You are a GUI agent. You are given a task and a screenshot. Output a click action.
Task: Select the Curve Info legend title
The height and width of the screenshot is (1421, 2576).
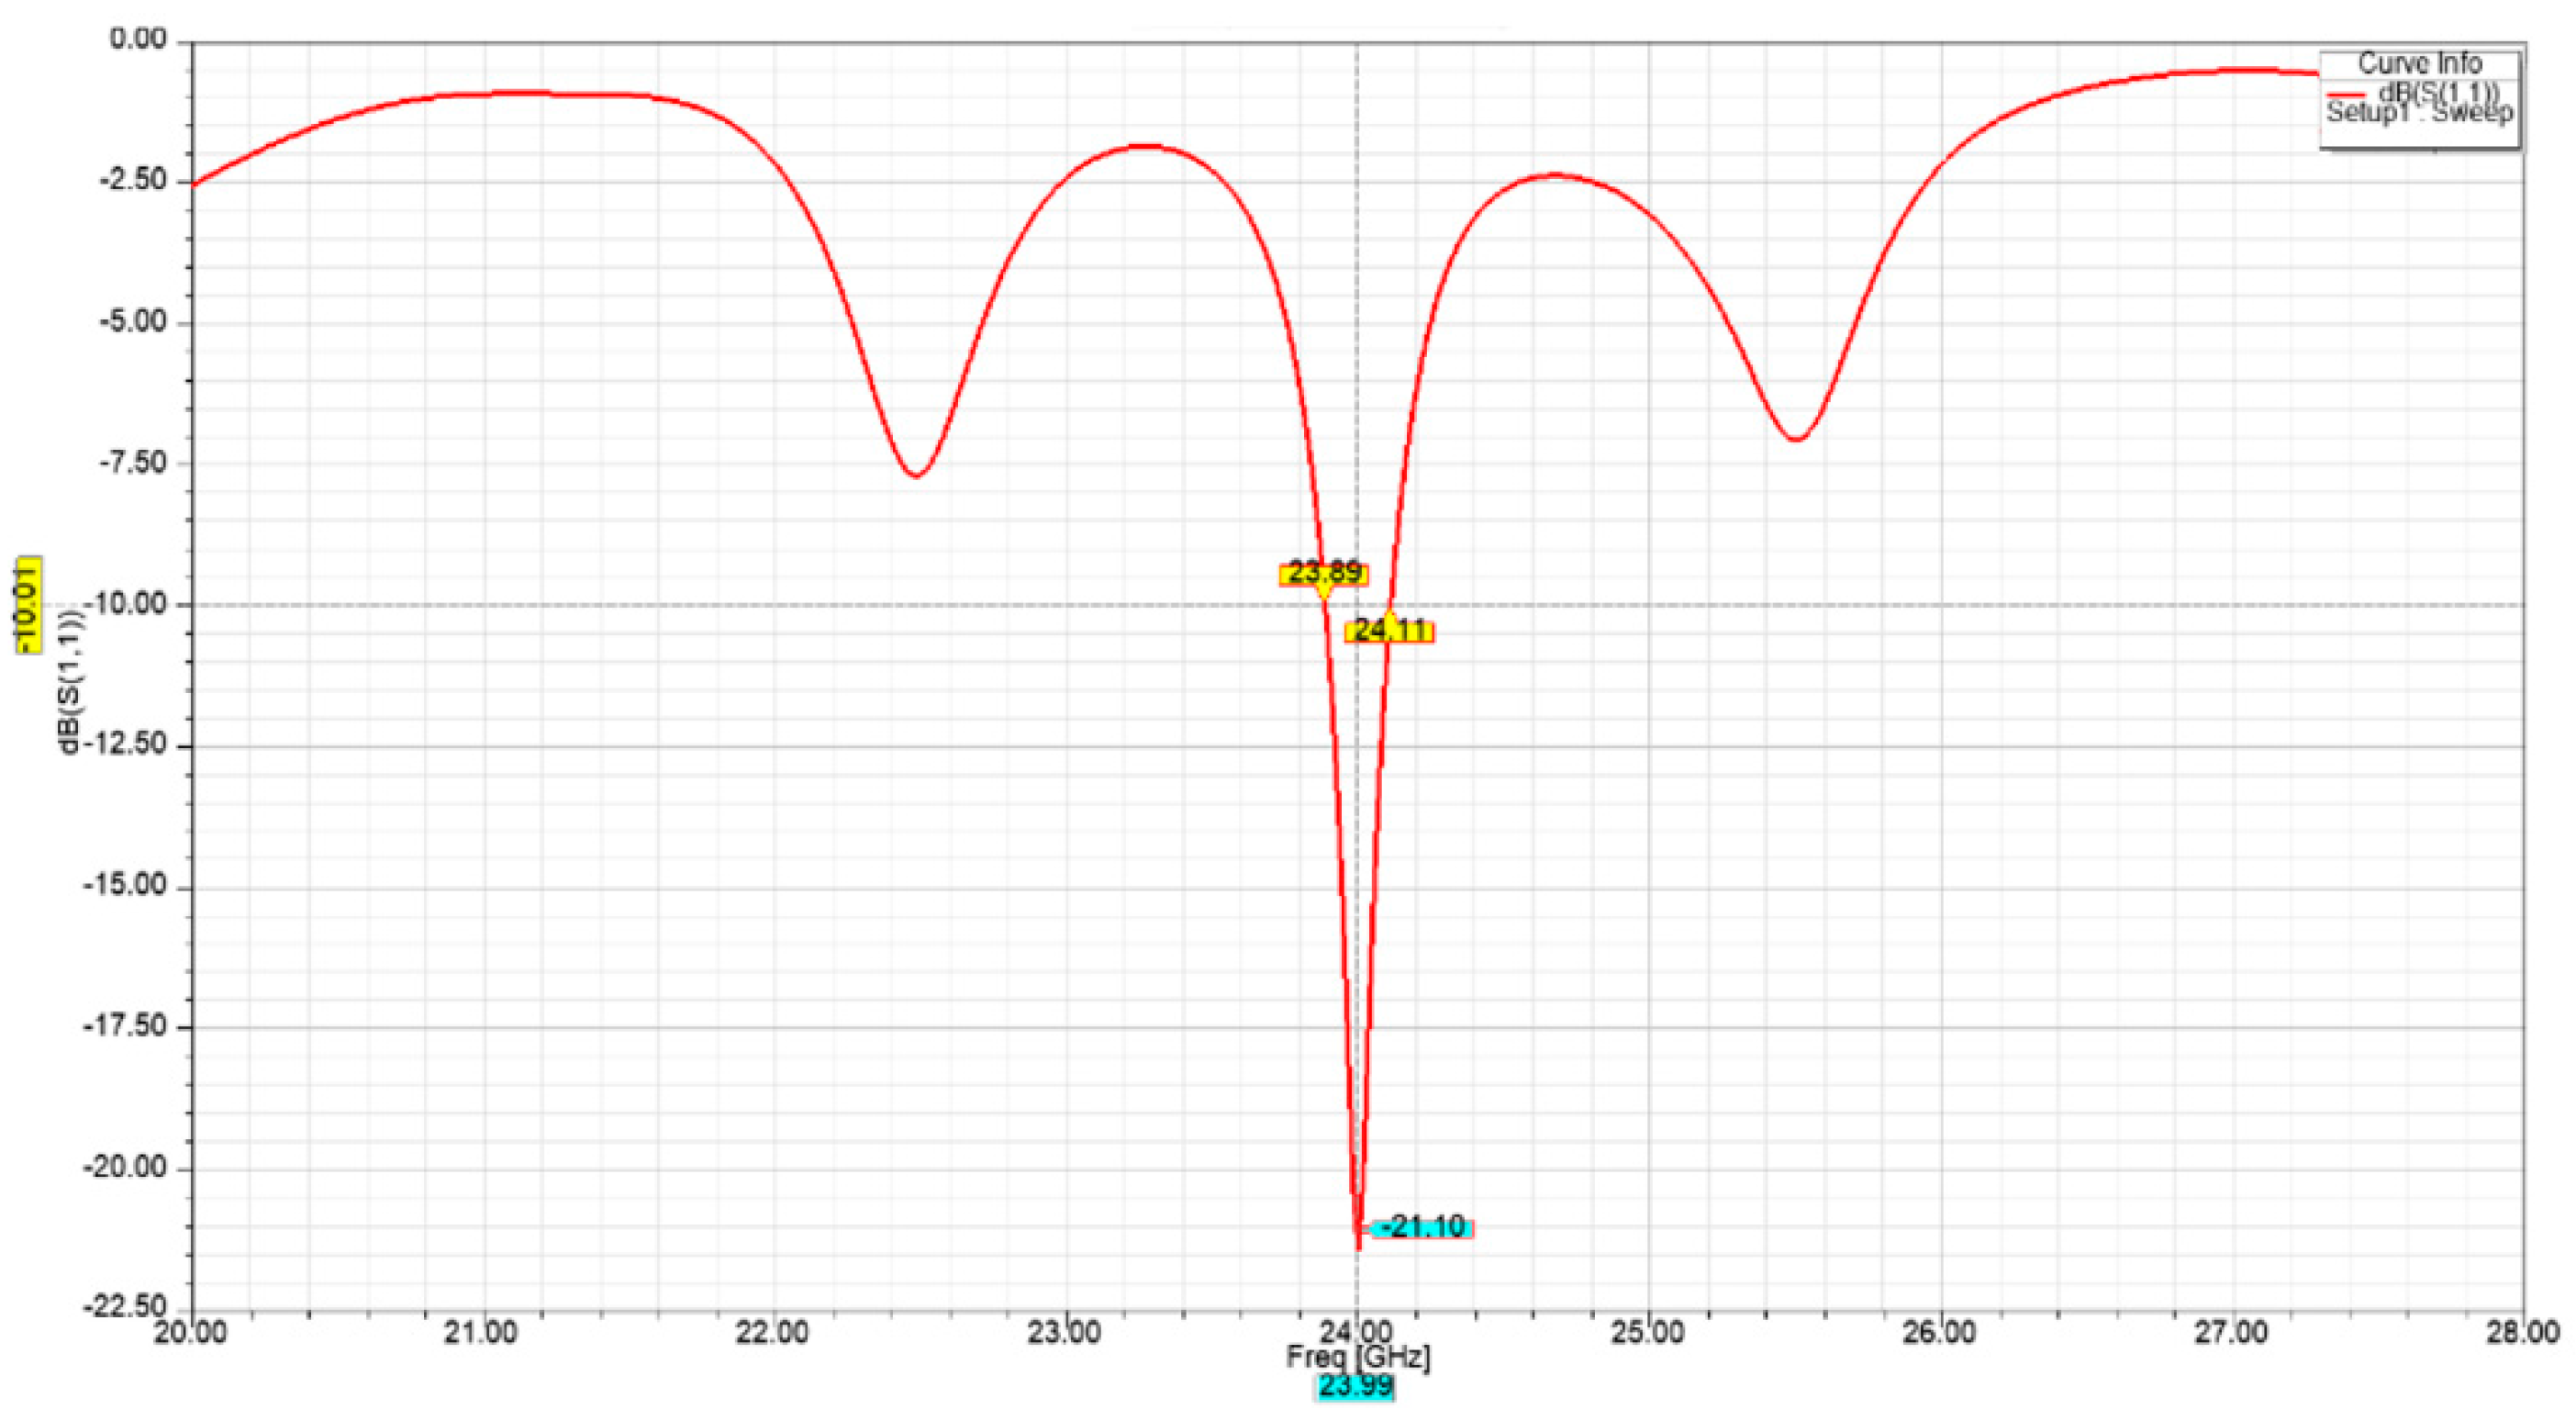[2419, 64]
